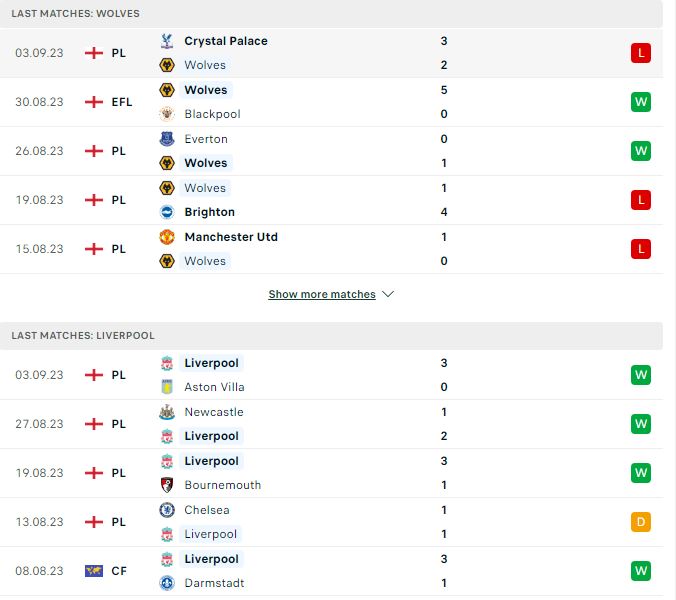Open the Wolves vs Brighton match row date

point(39,200)
